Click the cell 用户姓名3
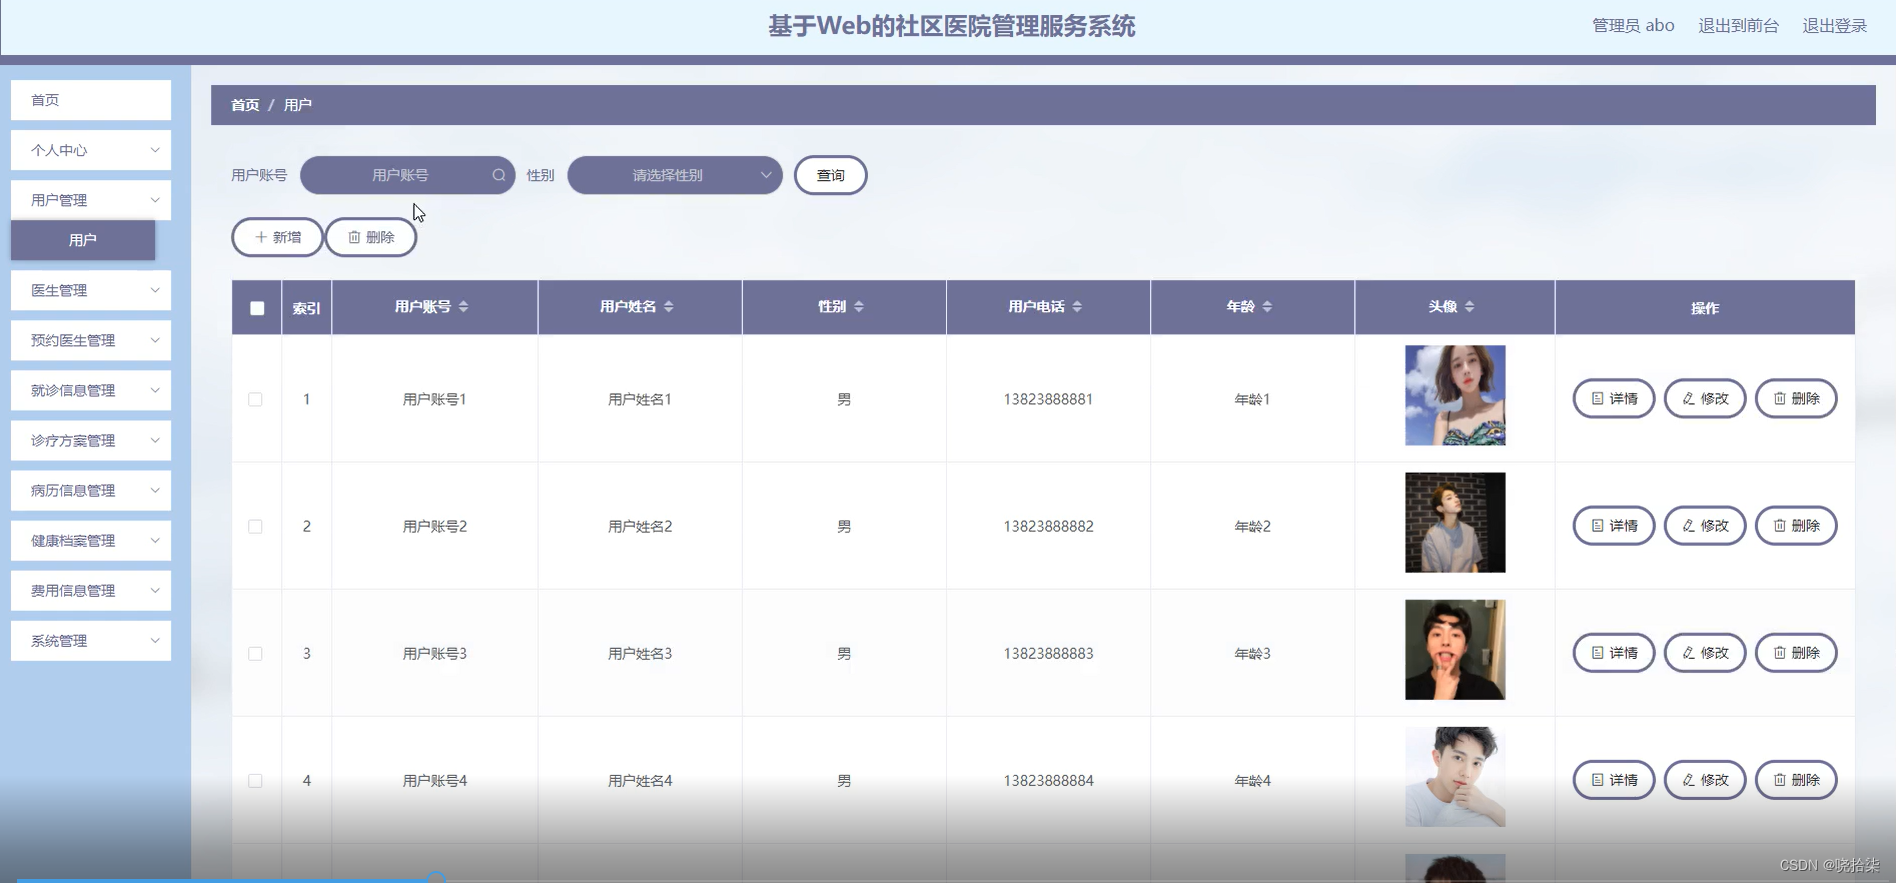 640,653
